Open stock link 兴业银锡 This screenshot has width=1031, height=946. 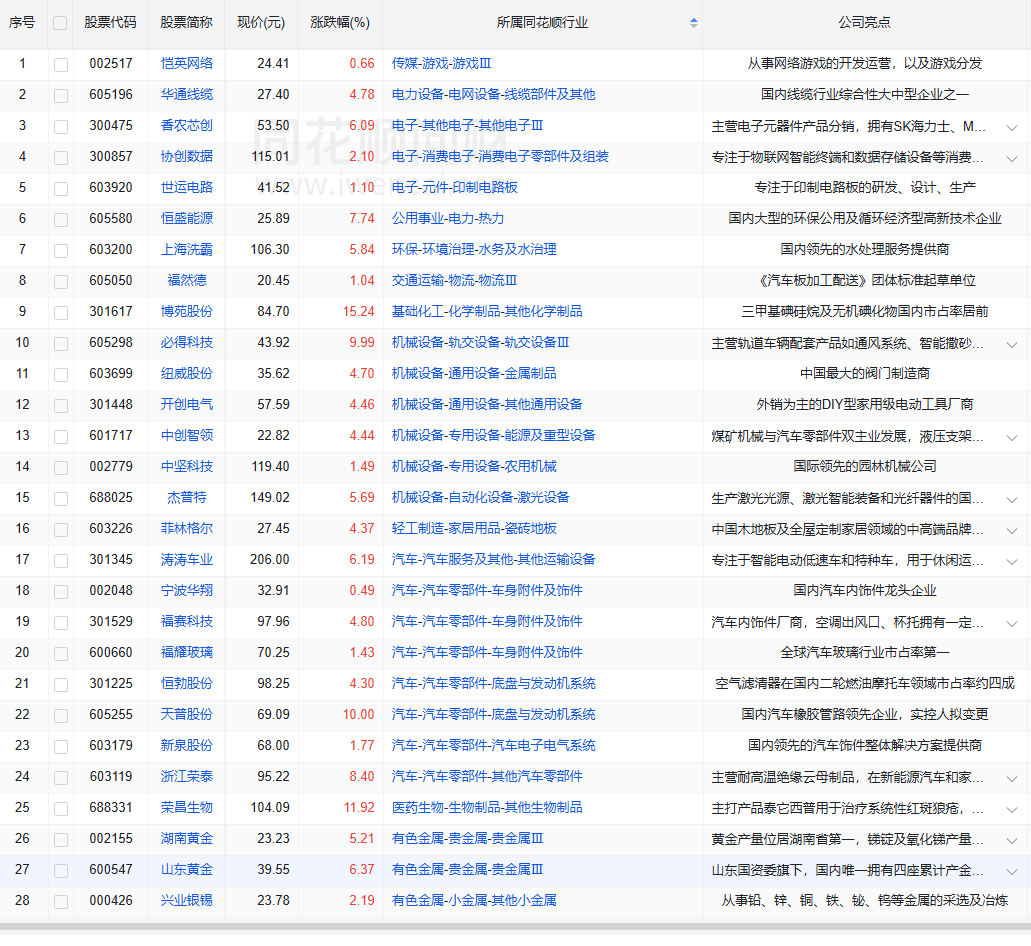(187, 901)
